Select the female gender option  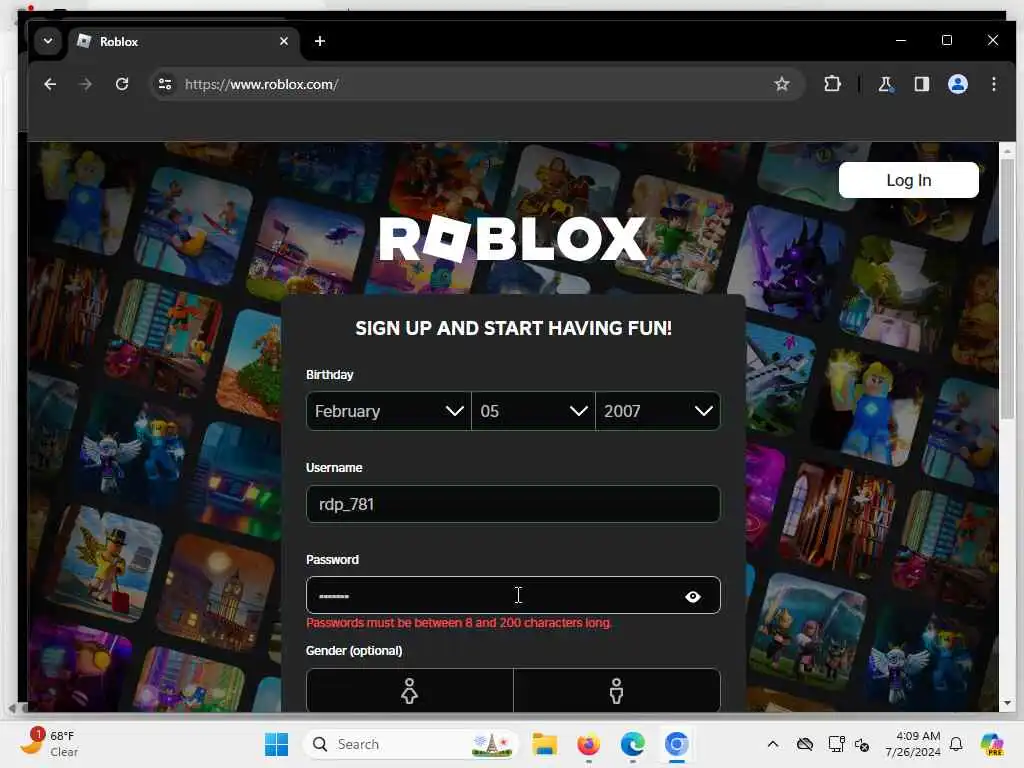(x=409, y=690)
